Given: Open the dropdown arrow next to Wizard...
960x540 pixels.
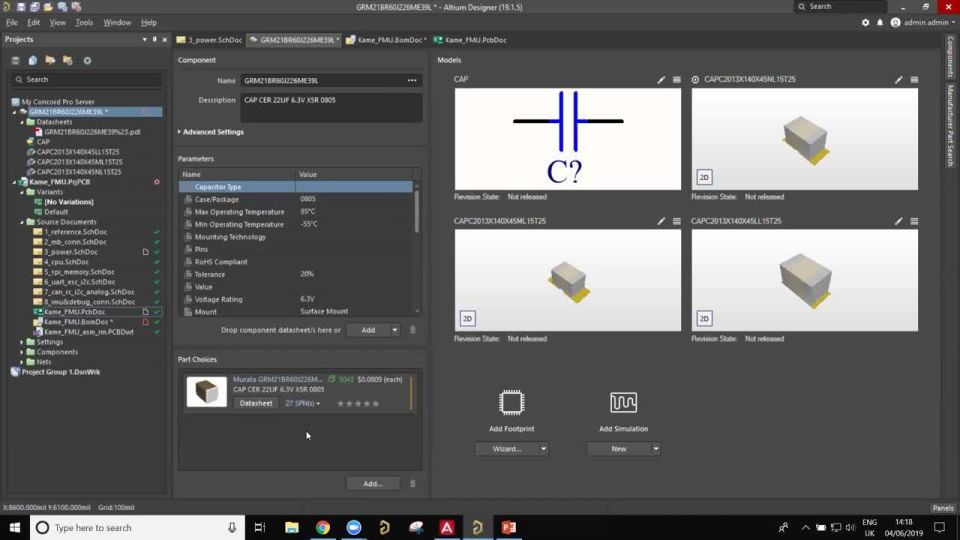Looking at the screenshot, I should pyautogui.click(x=543, y=449).
